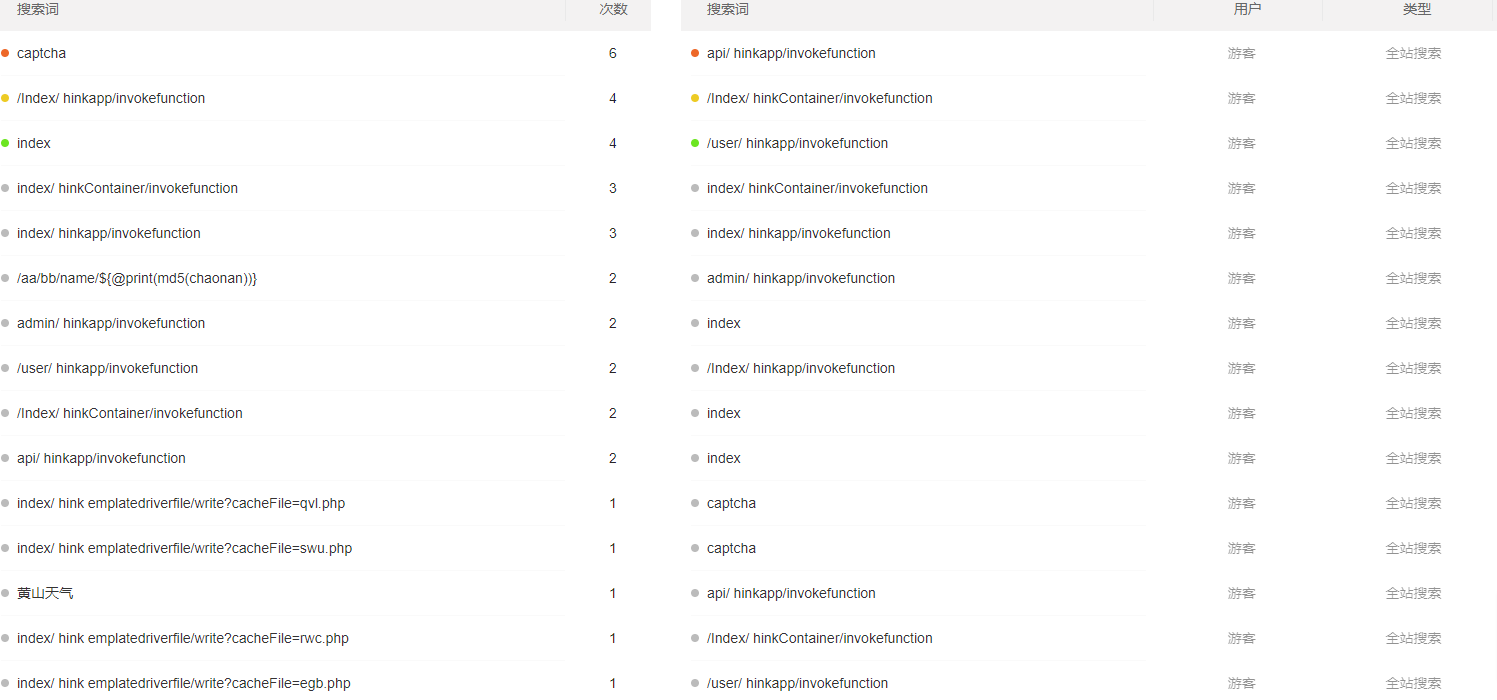Image resolution: width=1497 pixels, height=700 pixels.
Task: Open the cacheFile=qvl.php search term
Action: (x=181, y=503)
